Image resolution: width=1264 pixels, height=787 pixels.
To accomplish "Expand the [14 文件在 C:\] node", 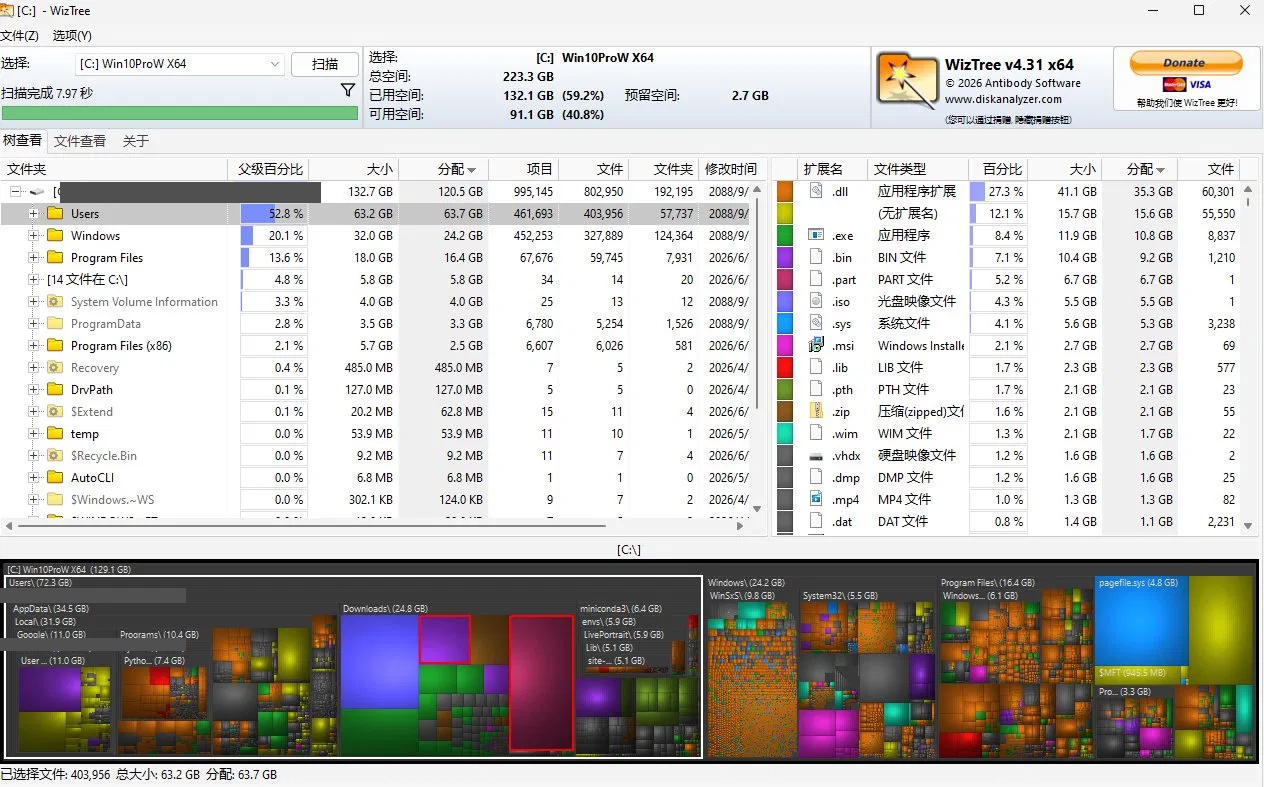I will (33, 280).
